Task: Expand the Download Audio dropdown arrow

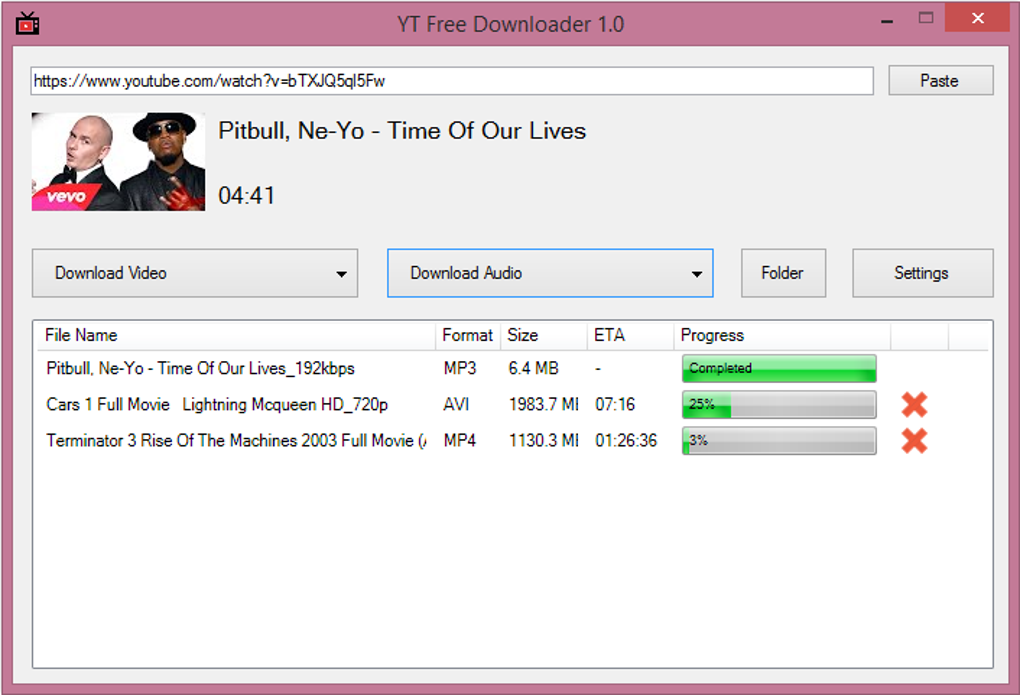Action: (x=696, y=274)
